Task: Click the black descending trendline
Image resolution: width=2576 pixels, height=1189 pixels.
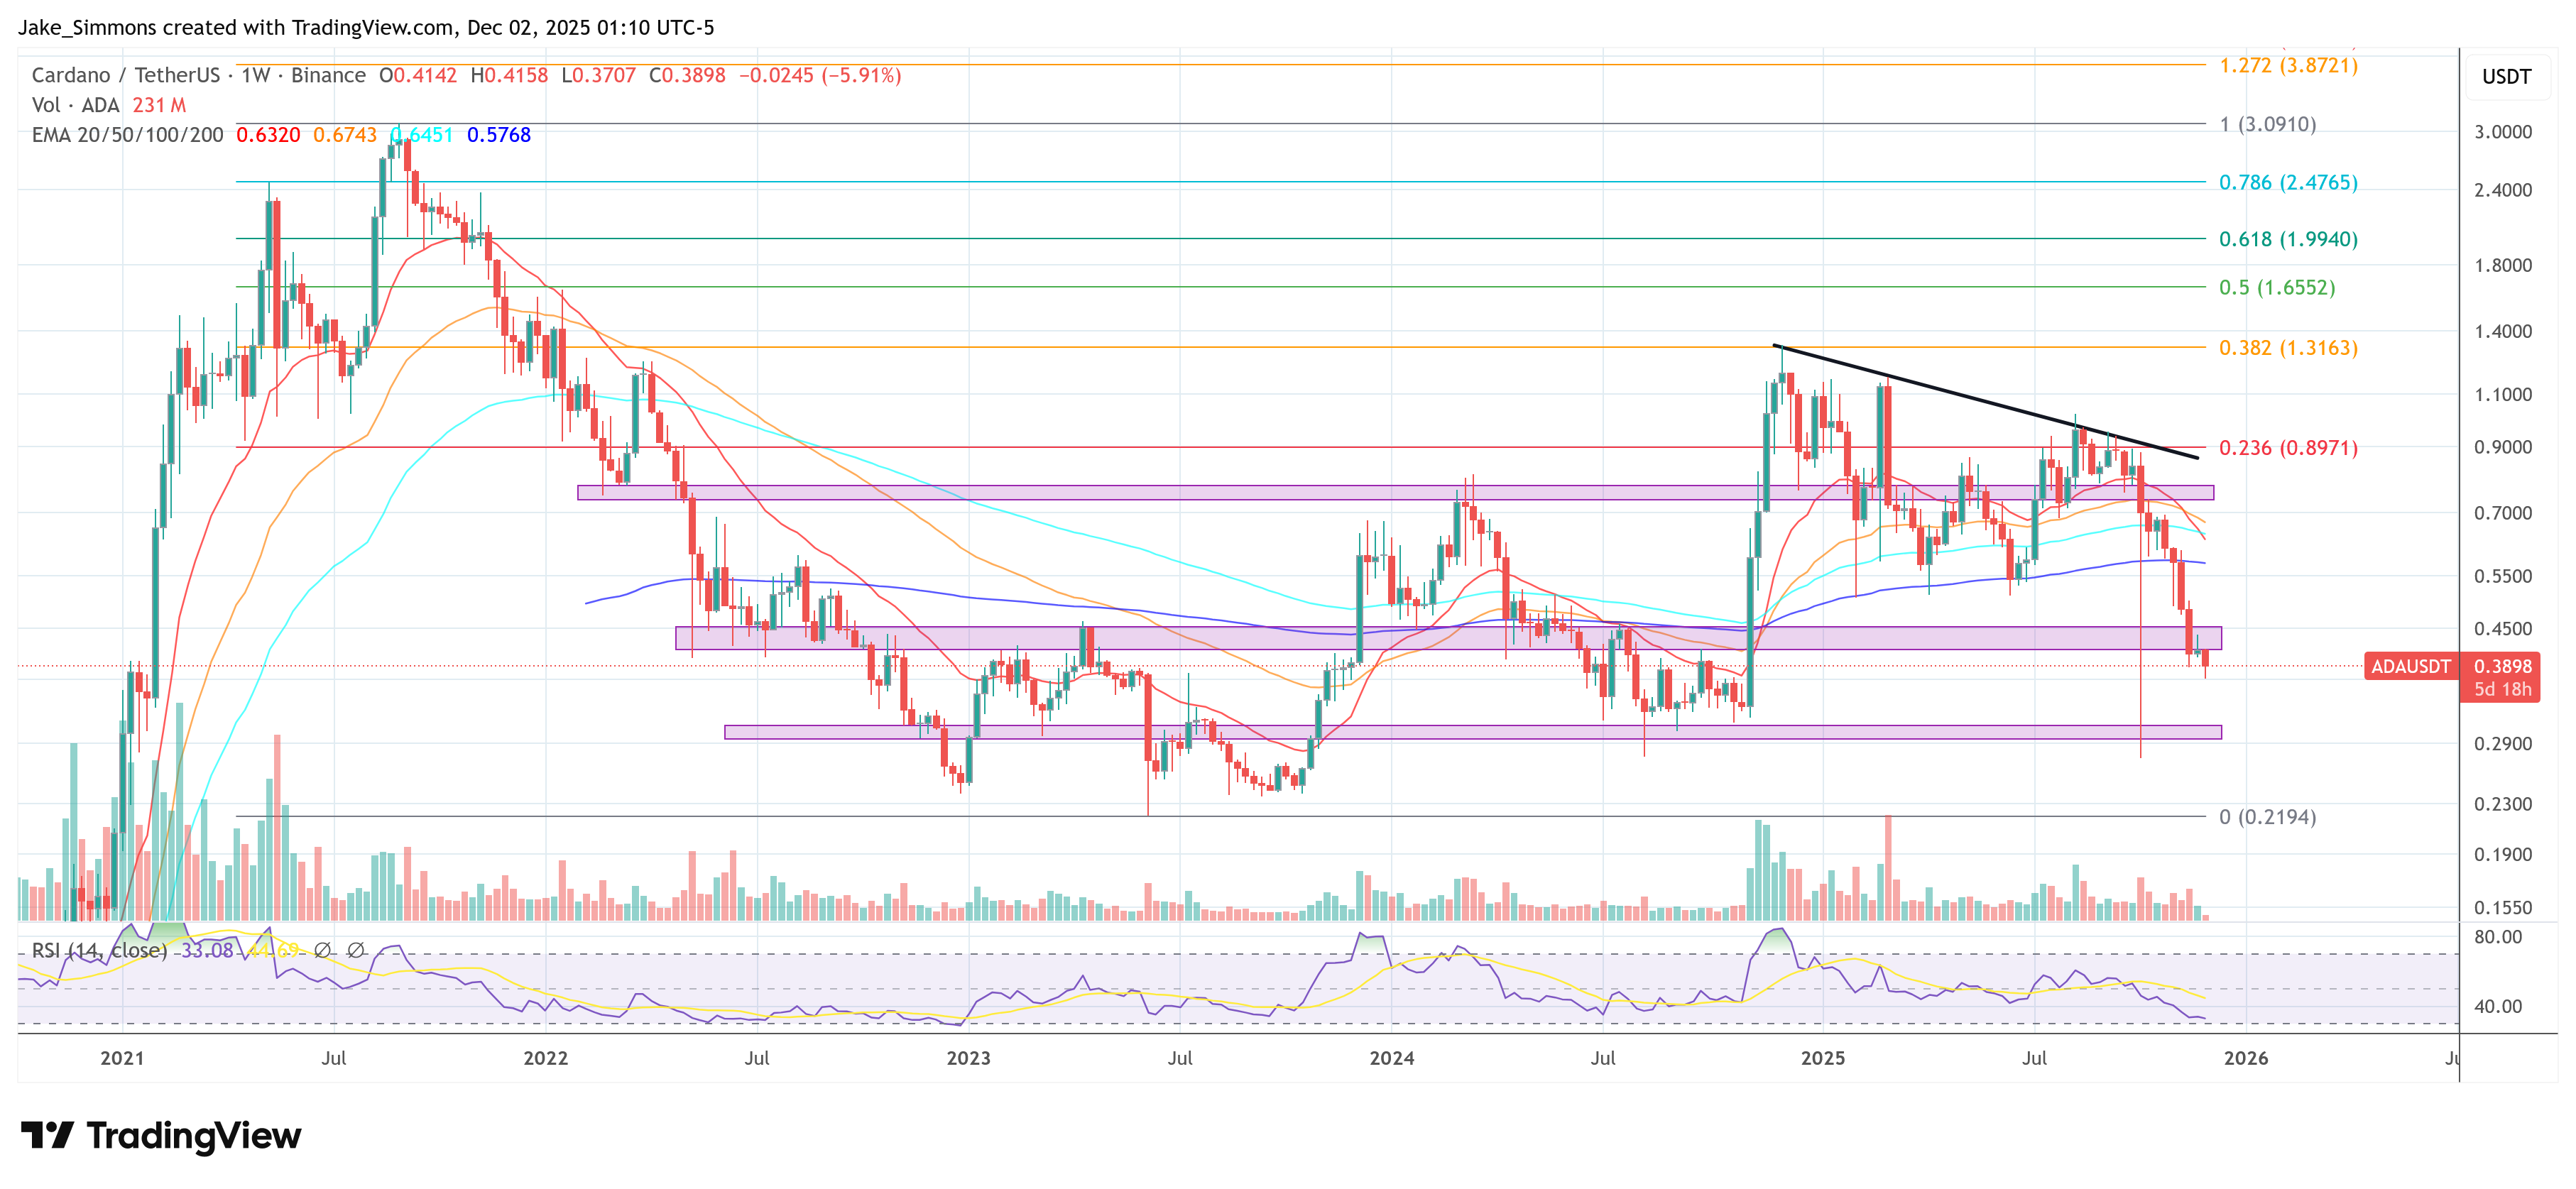Action: coord(1985,402)
